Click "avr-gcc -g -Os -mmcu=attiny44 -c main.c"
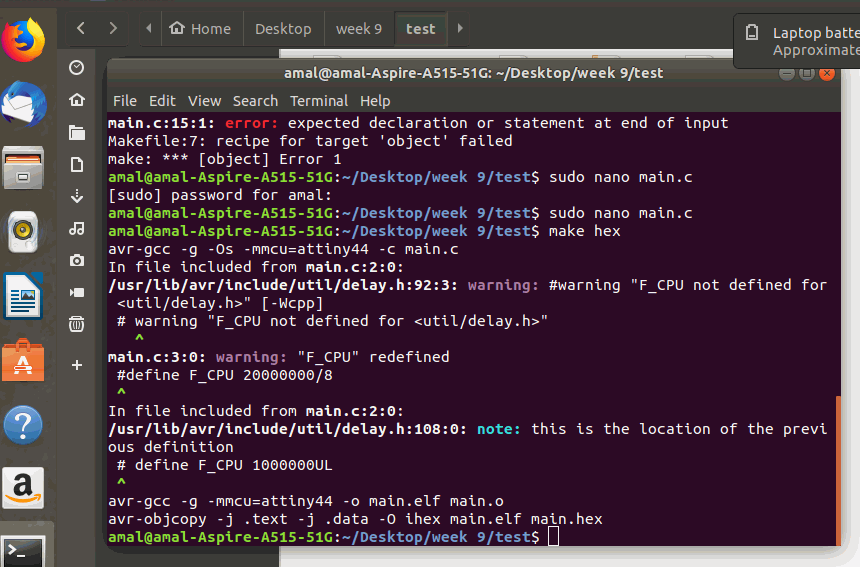Viewport: 860px width, 567px height. pos(283,249)
